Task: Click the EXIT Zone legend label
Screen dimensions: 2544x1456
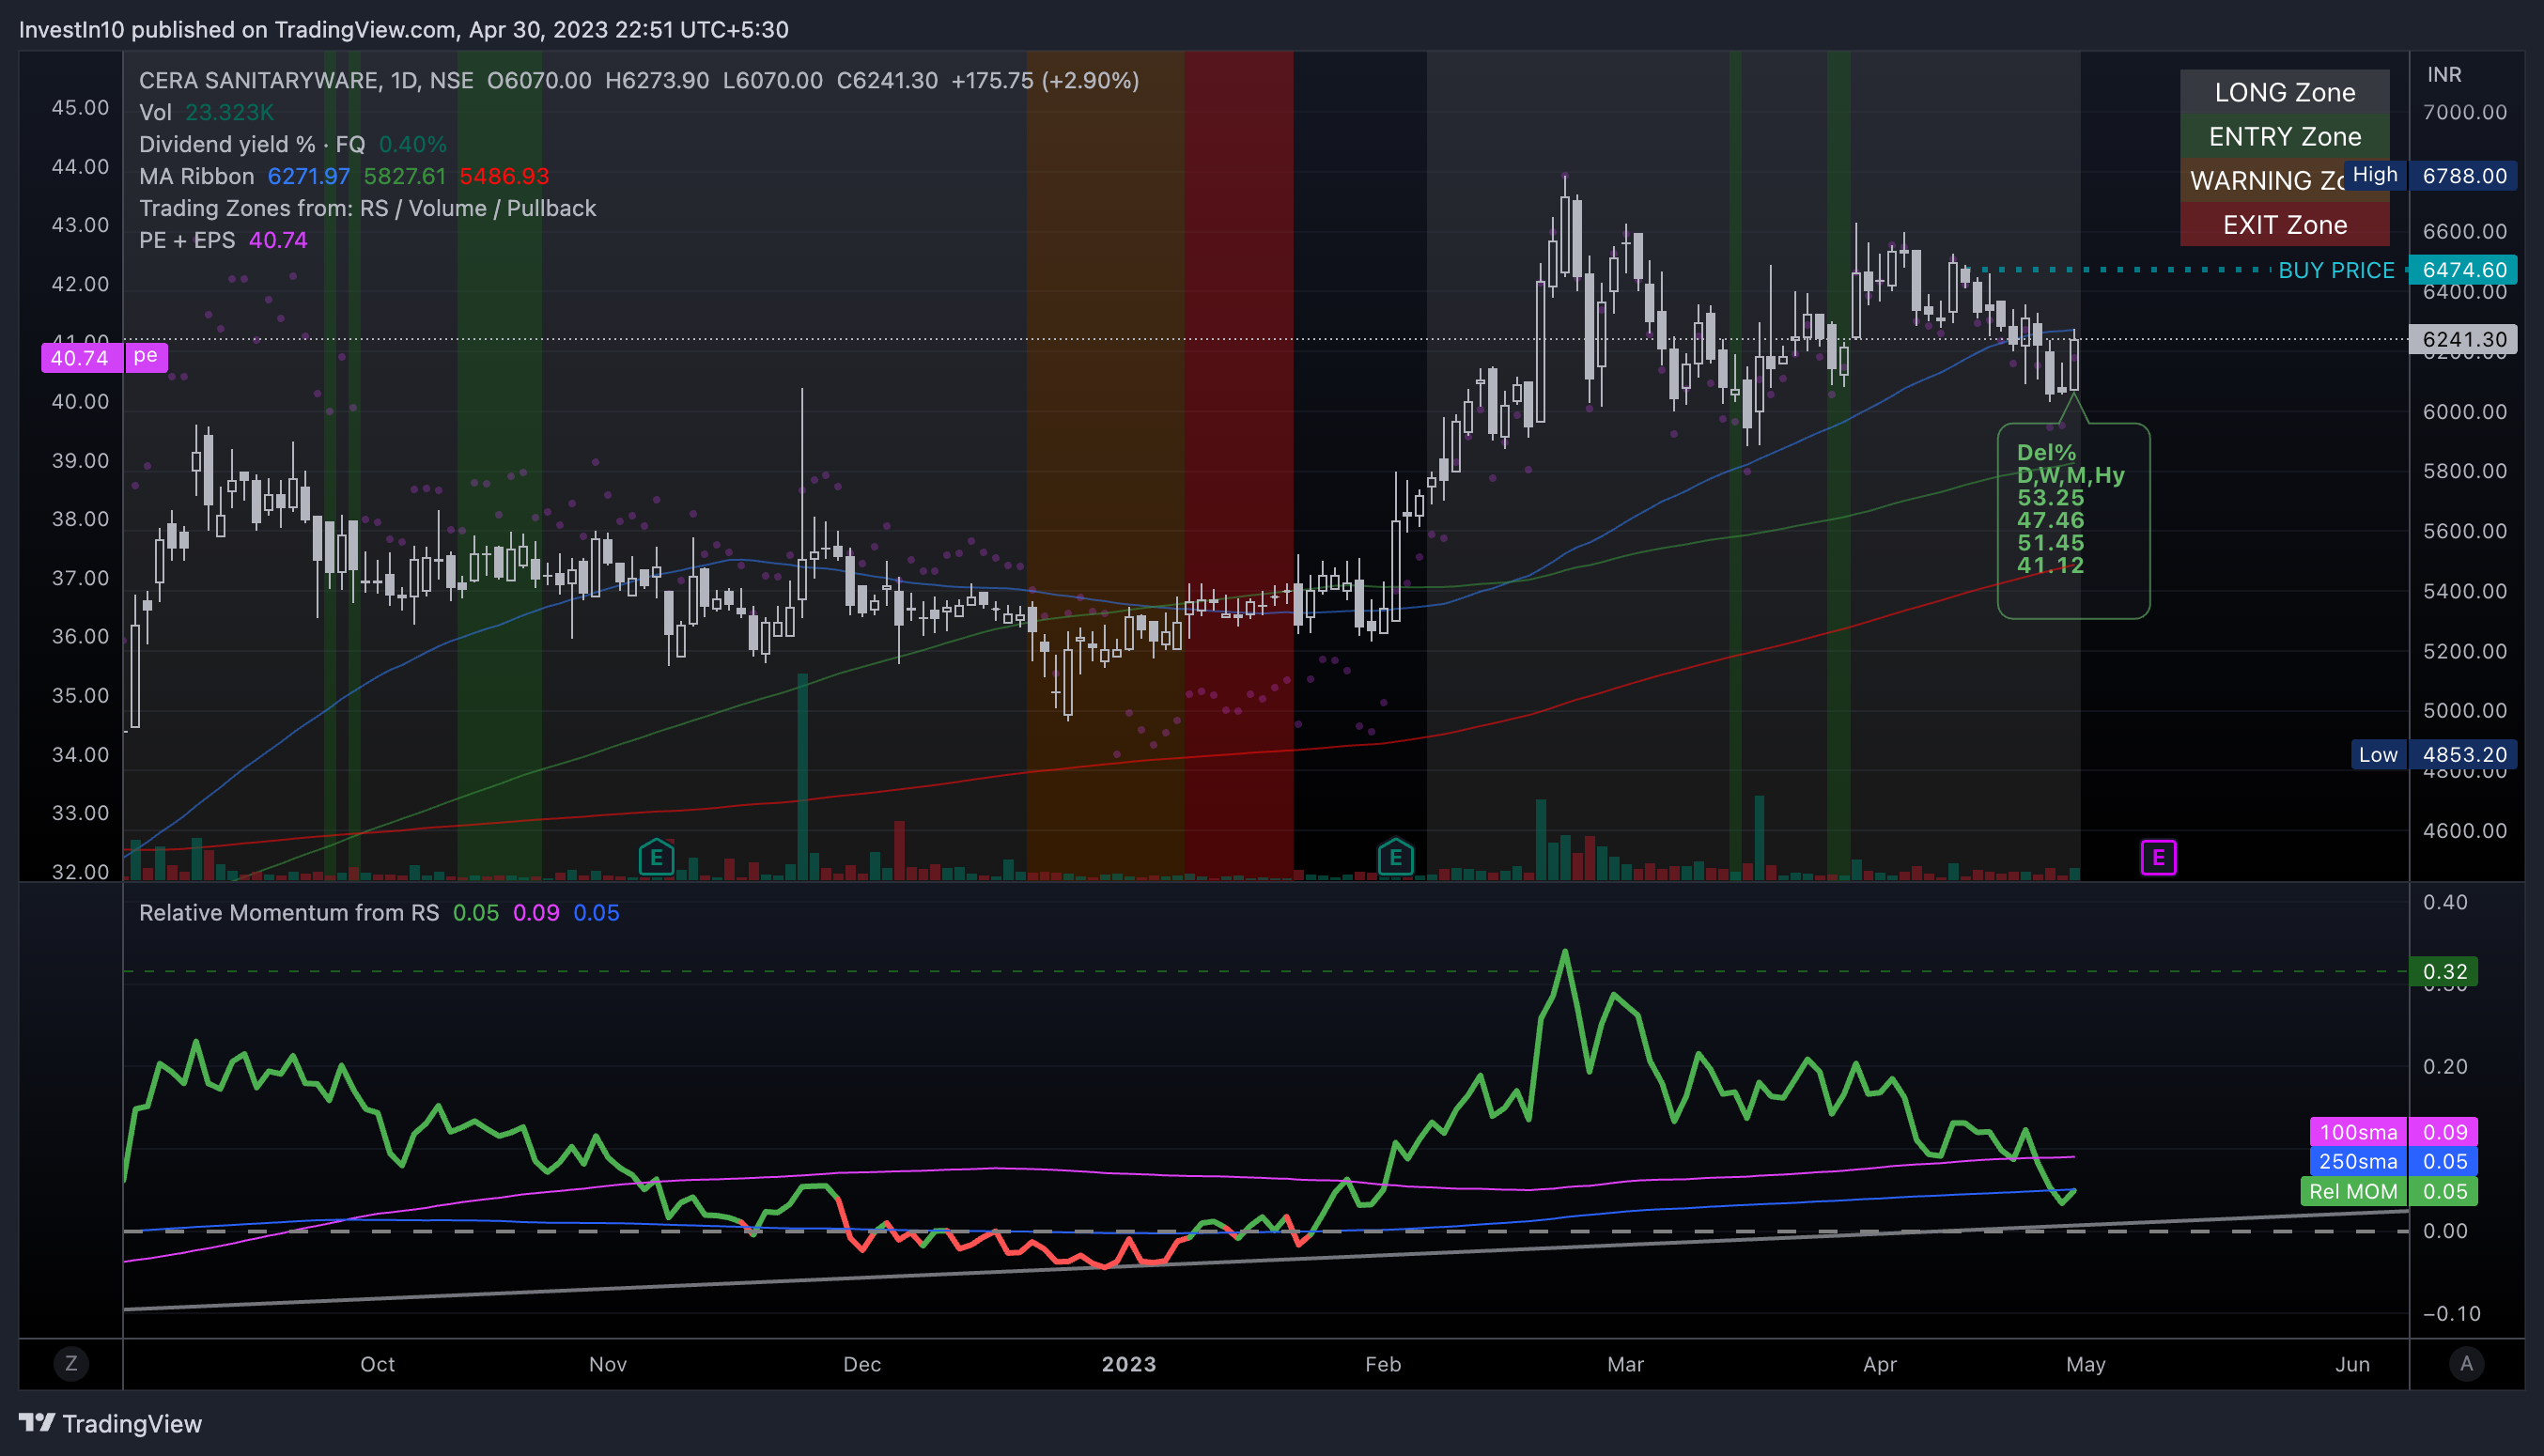Action: [2284, 224]
